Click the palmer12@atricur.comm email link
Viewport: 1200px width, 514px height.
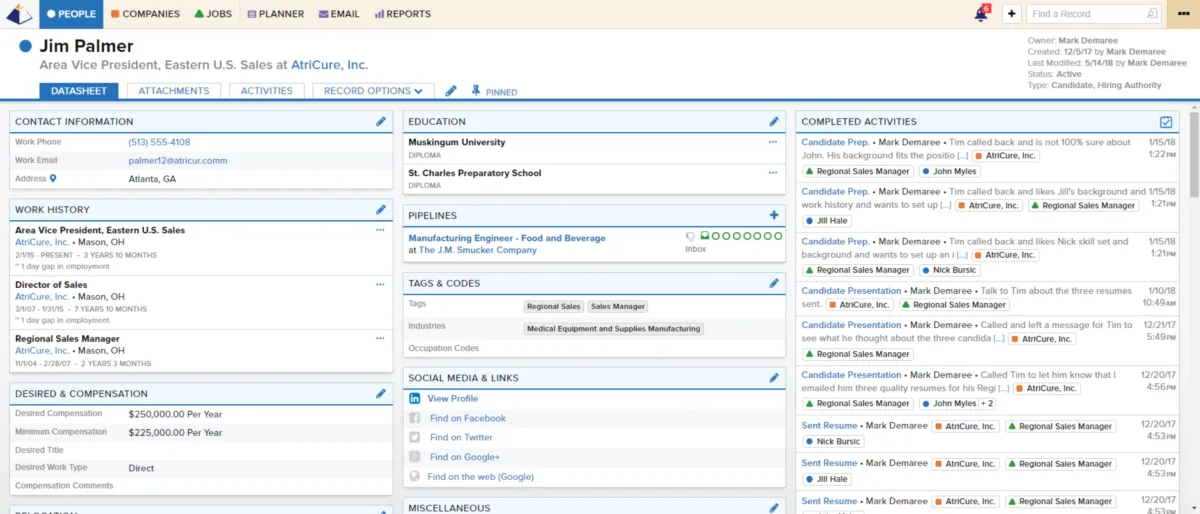[178, 160]
